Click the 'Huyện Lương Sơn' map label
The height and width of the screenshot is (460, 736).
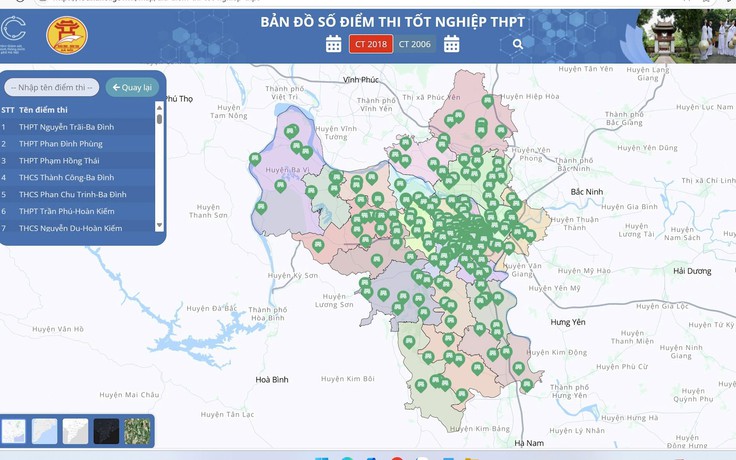(x=334, y=300)
